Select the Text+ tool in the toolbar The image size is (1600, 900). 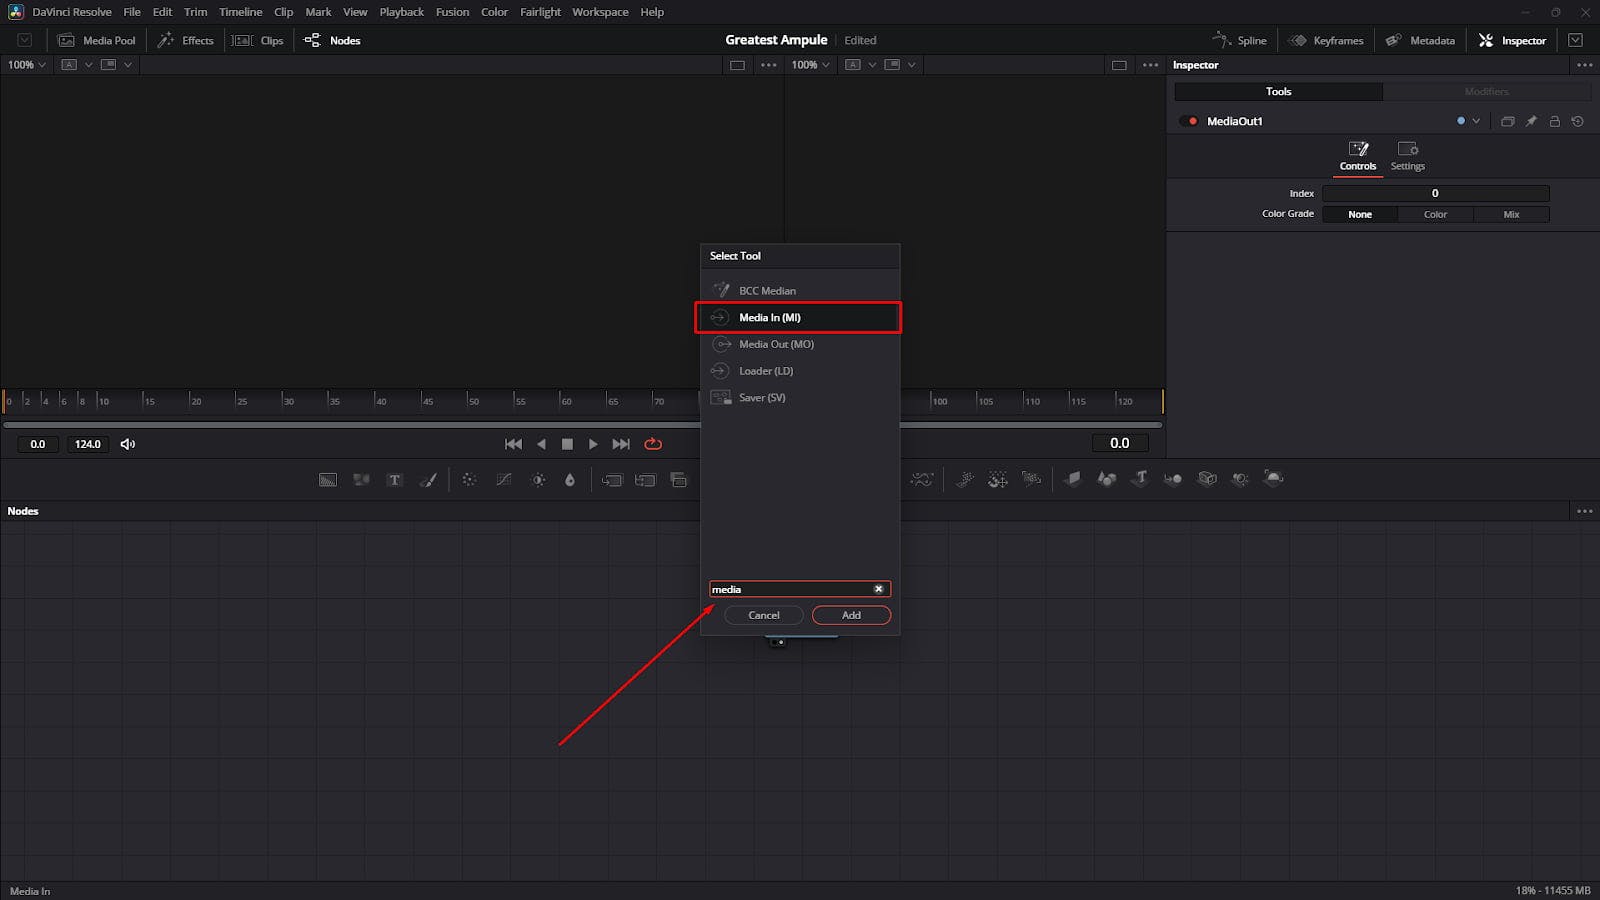[395, 479]
